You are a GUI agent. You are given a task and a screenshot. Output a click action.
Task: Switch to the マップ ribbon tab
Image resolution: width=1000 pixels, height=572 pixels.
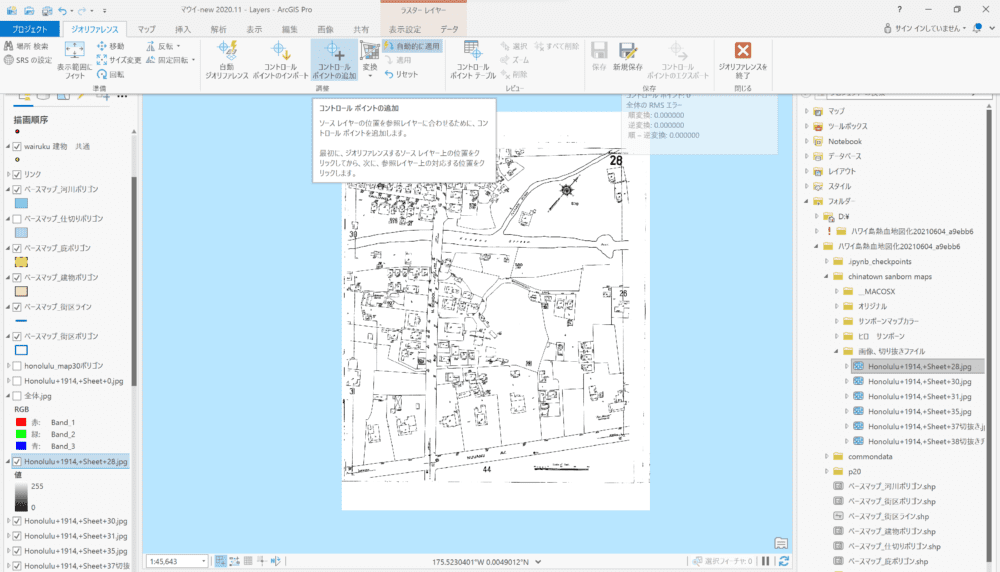tap(146, 29)
